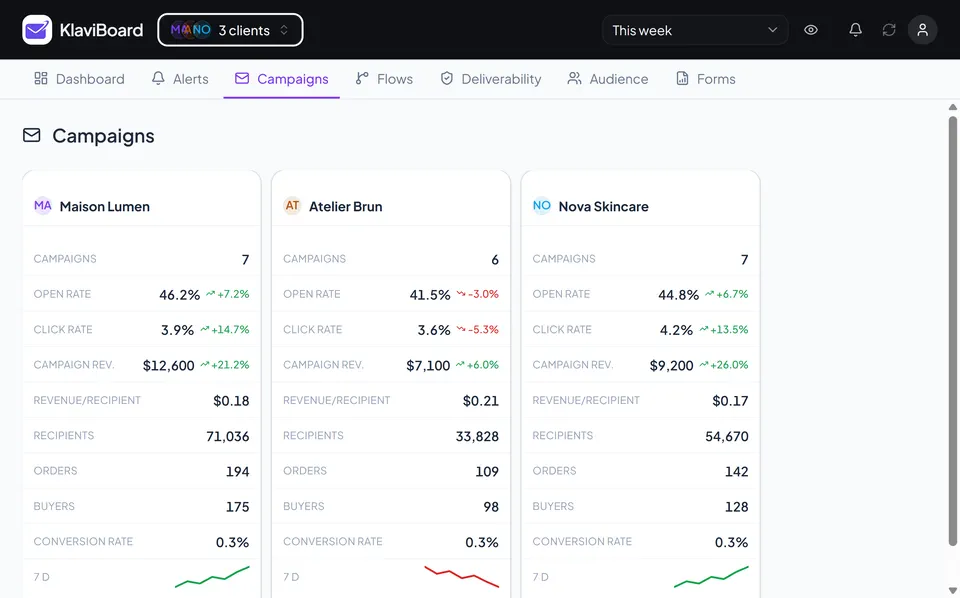960x598 pixels.
Task: Click the refresh sync icon
Action: [x=888, y=30]
